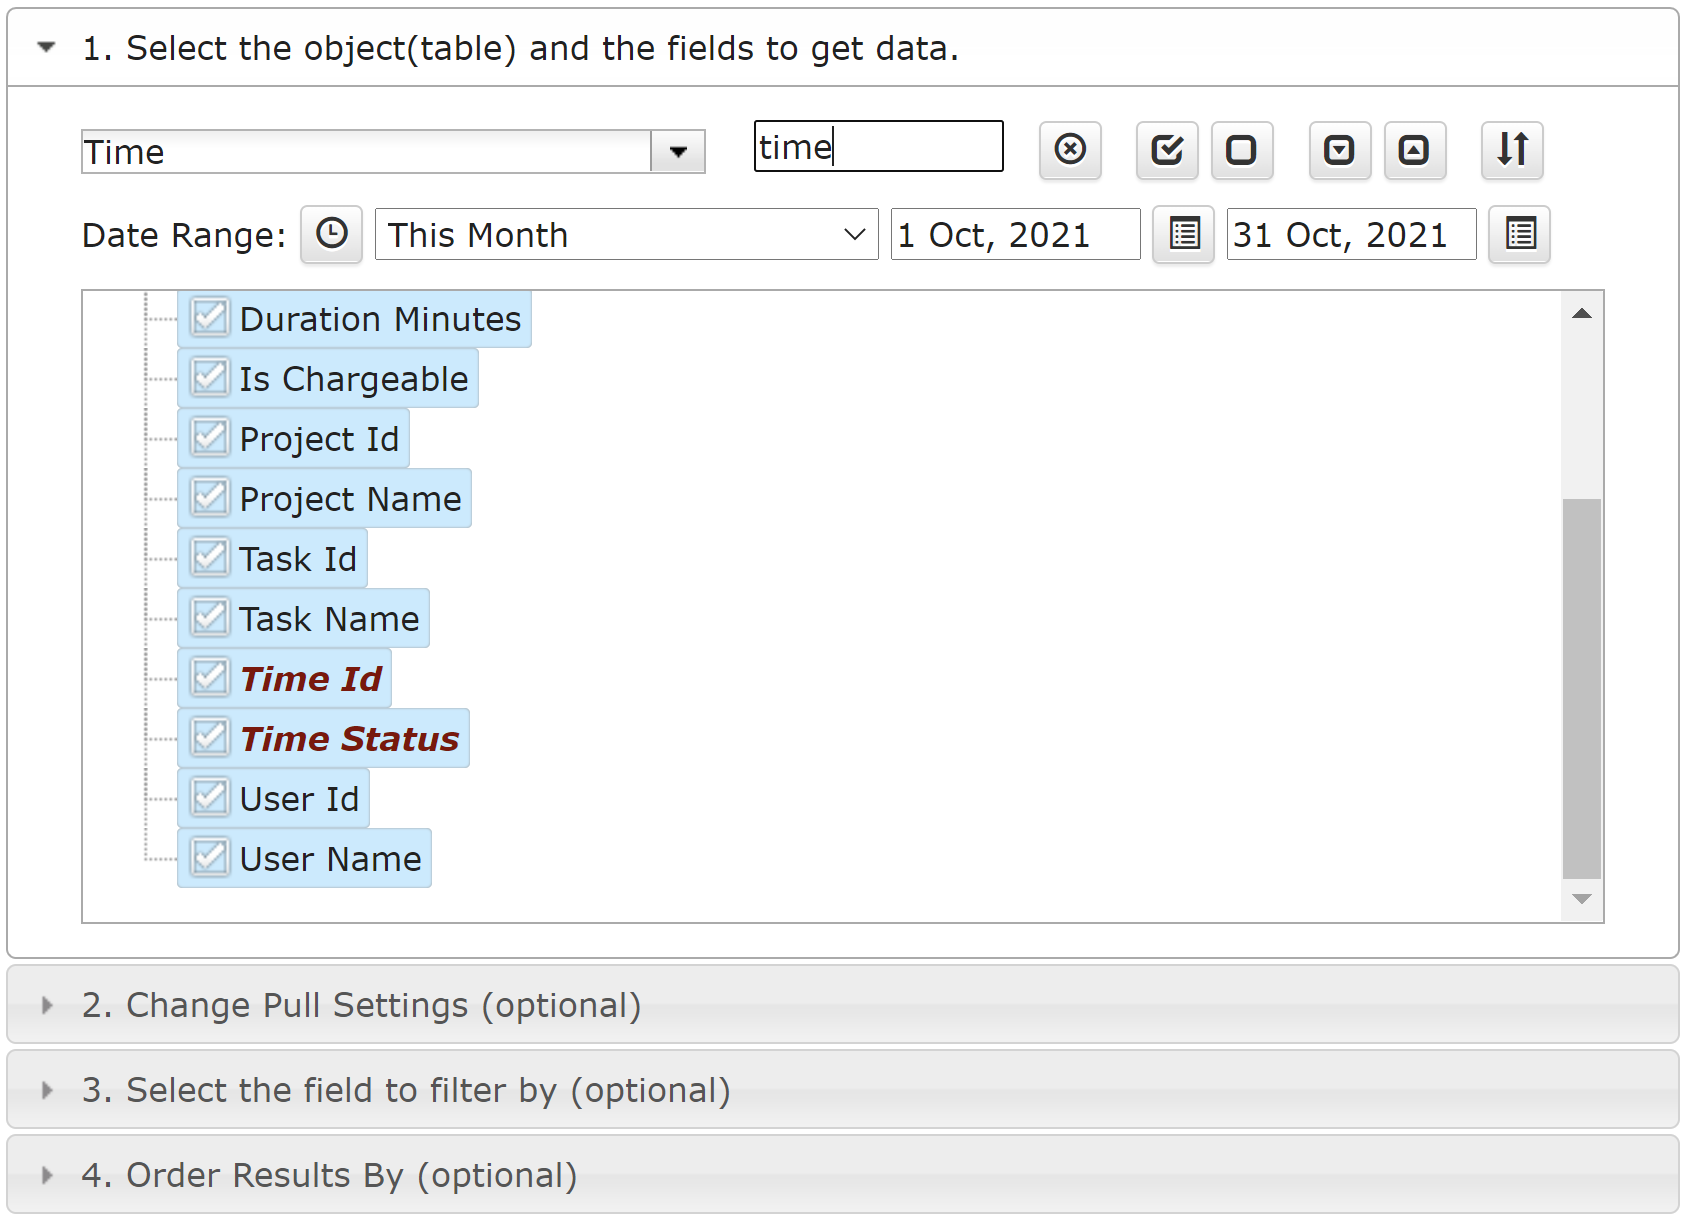Uncheck the User Name field checkbox
The width and height of the screenshot is (1690, 1219).
tap(210, 858)
